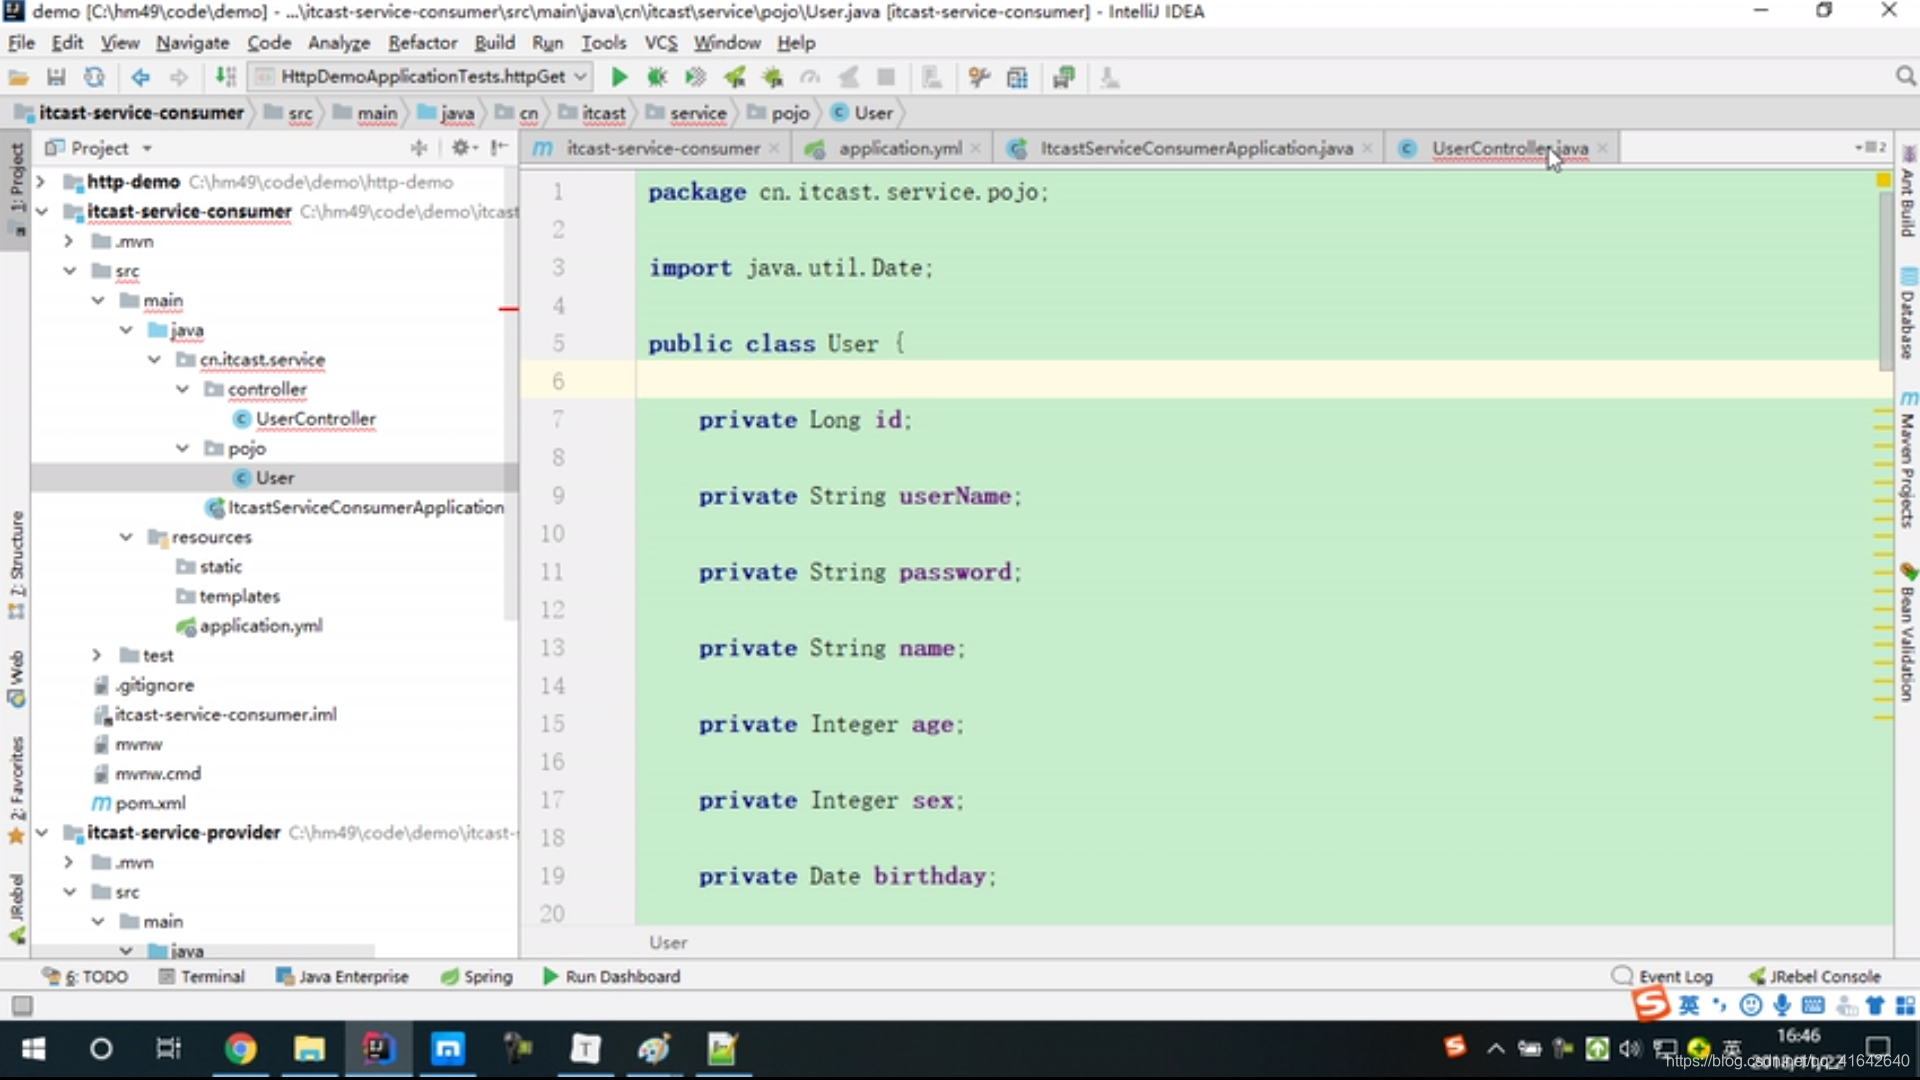Open the run configuration dropdown

pyautogui.click(x=422, y=77)
